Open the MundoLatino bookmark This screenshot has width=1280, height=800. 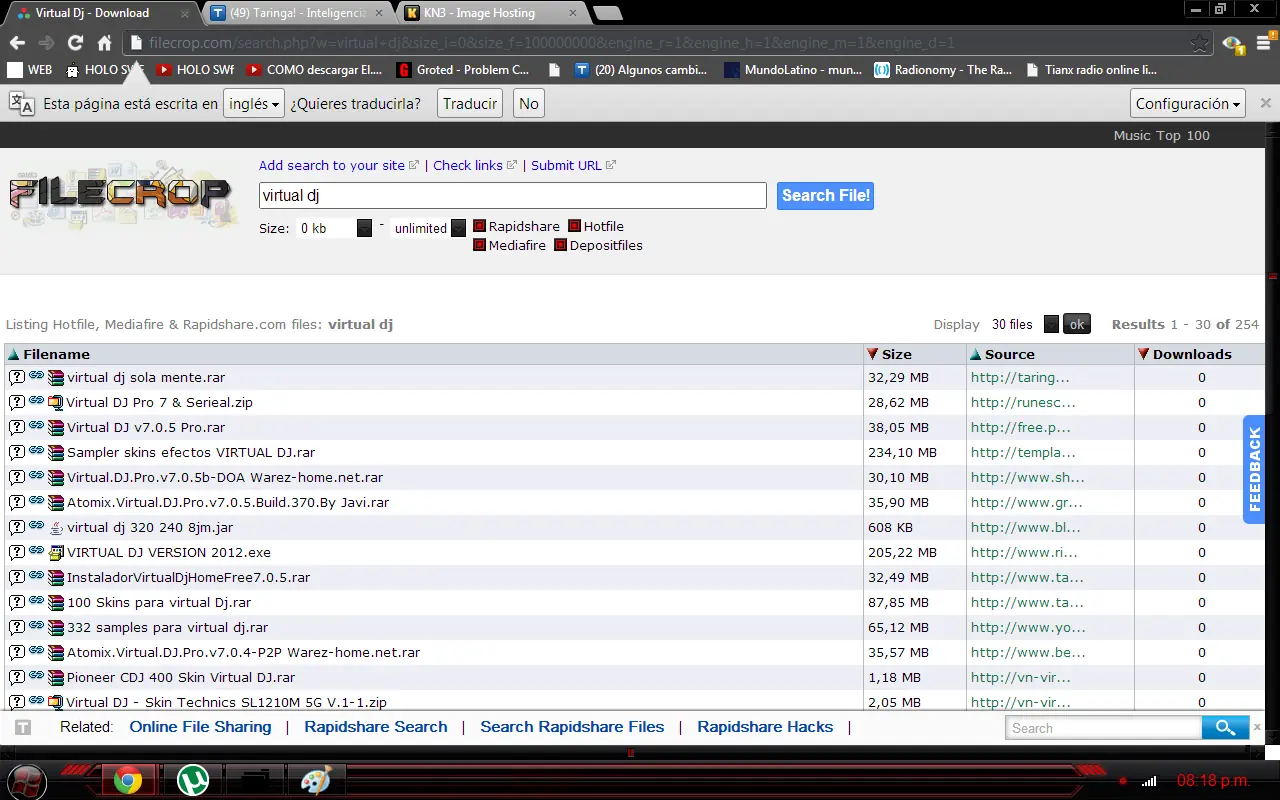tap(793, 70)
